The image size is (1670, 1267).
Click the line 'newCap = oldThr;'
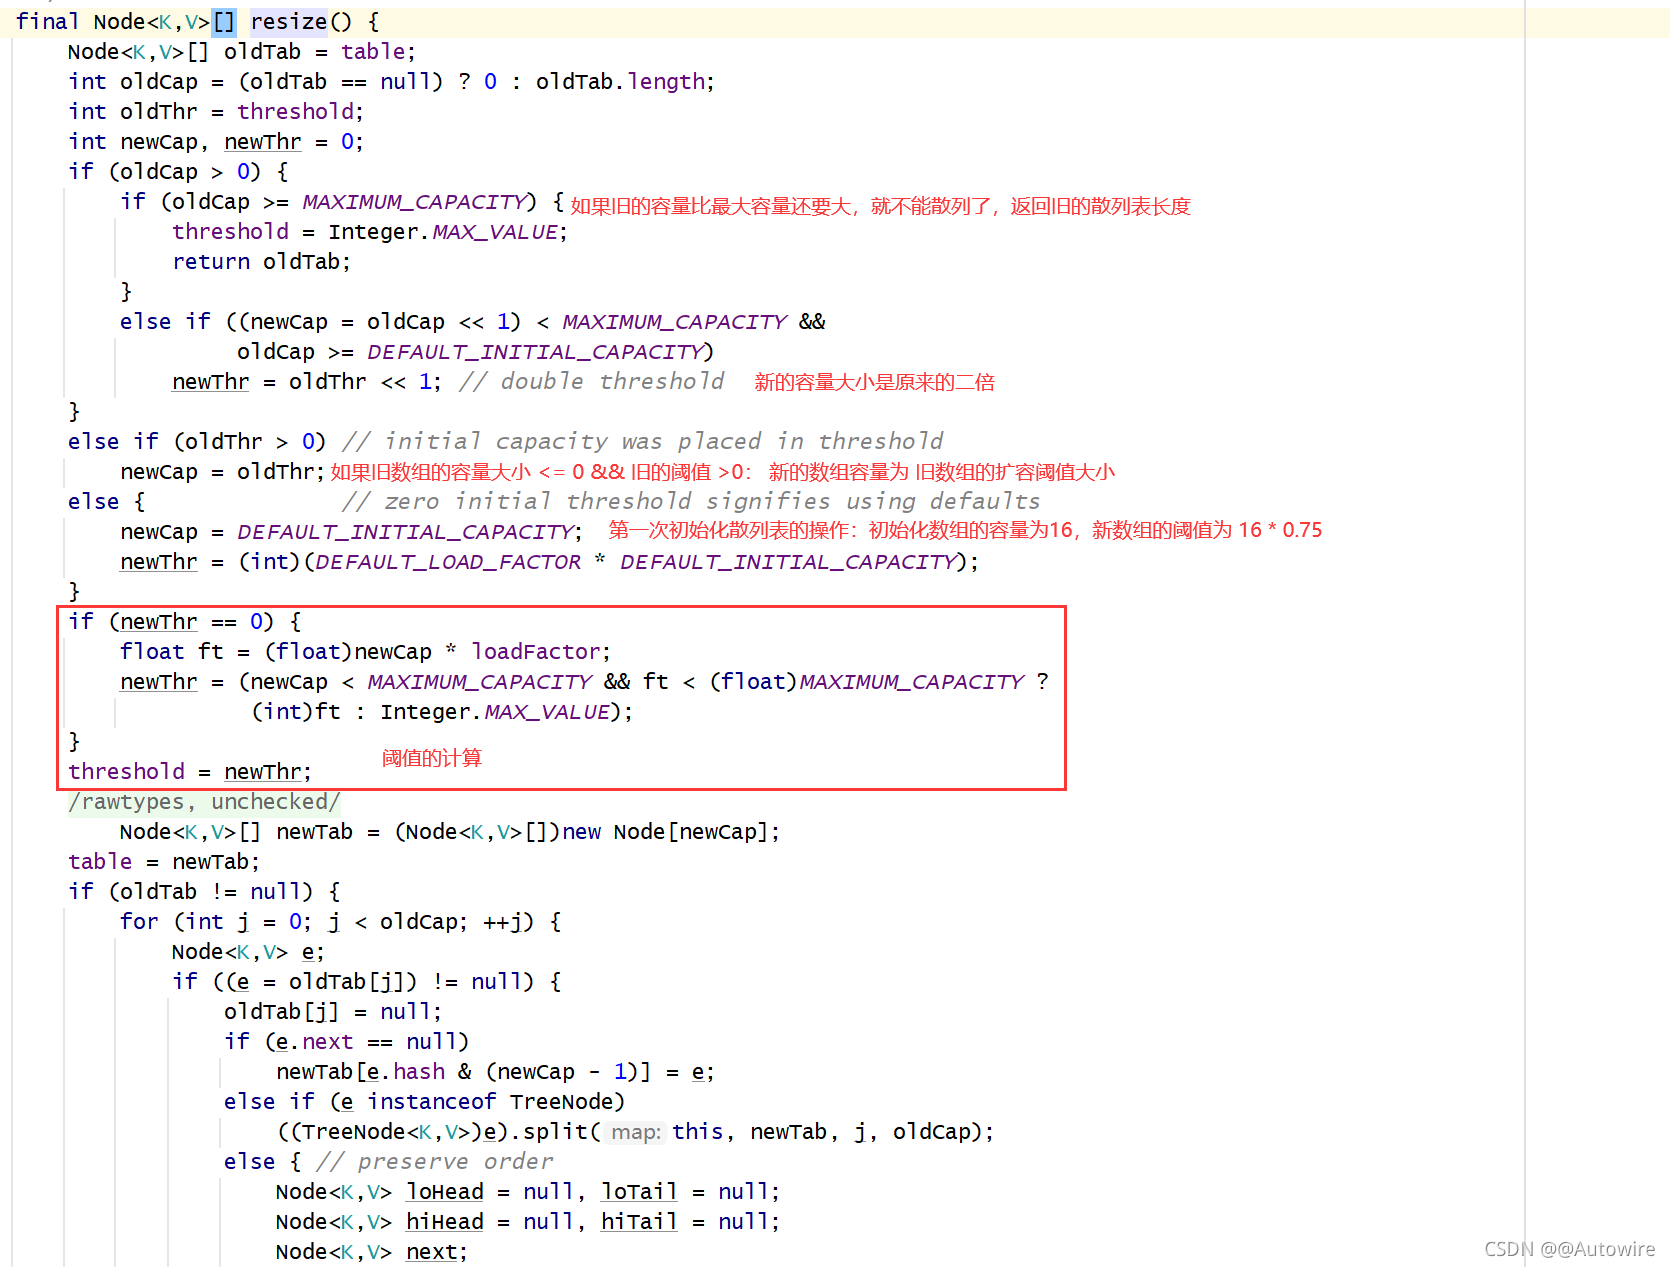(222, 472)
